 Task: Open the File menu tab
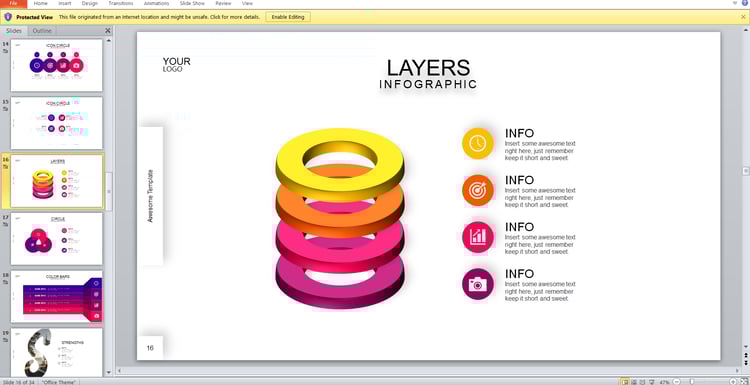tap(13, 3)
